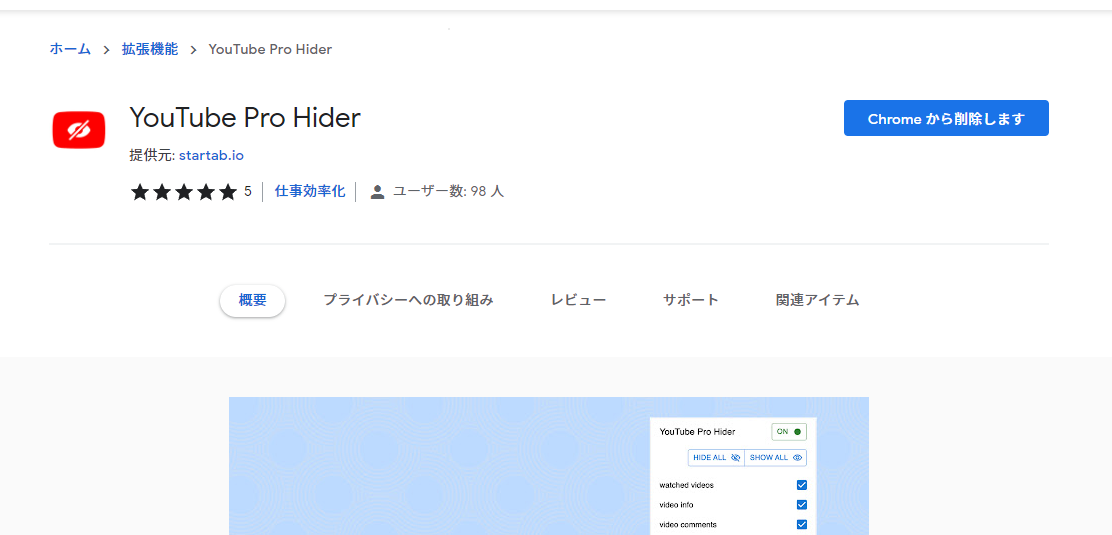Open 仕事効率化 category link
The width and height of the screenshot is (1112, 535).
(310, 191)
